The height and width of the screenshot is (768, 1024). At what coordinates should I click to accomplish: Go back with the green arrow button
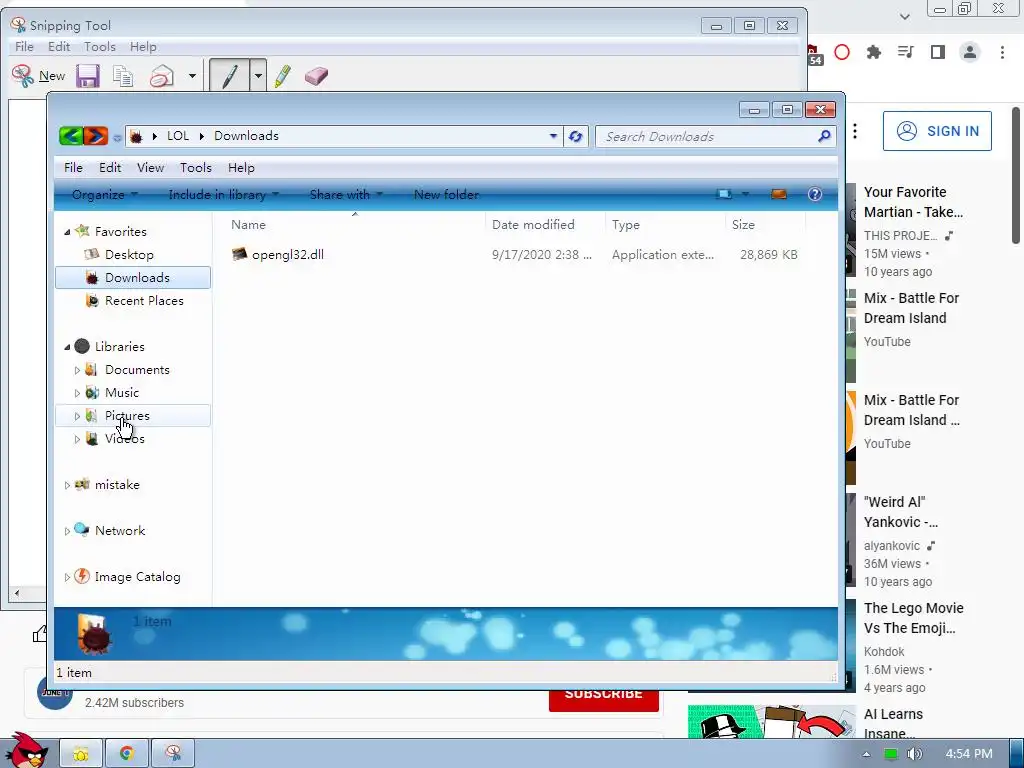[x=71, y=136]
